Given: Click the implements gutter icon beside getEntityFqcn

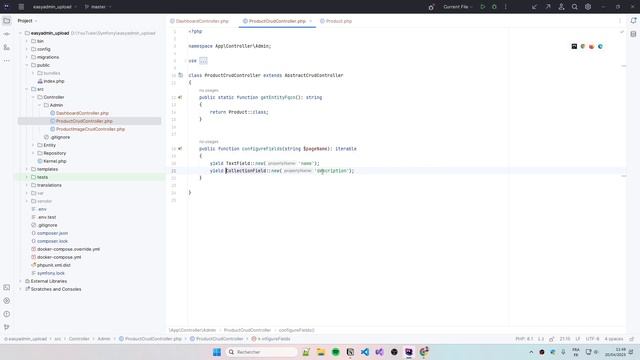Looking at the screenshot, I should click(x=180, y=98).
